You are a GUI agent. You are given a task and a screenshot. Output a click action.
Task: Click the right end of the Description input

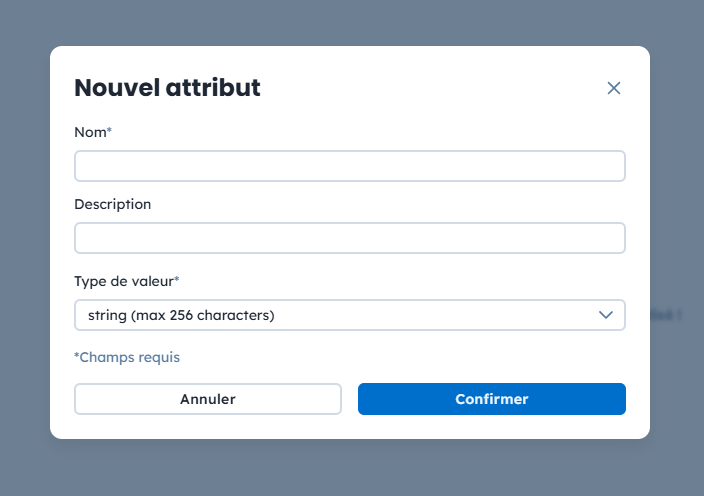615,238
